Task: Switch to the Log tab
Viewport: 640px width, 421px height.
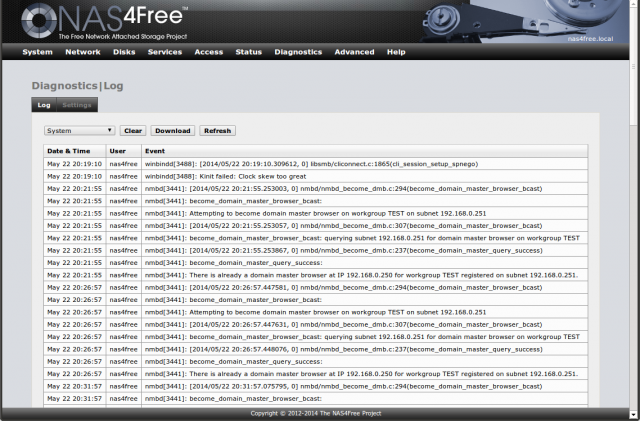Action: (44, 105)
